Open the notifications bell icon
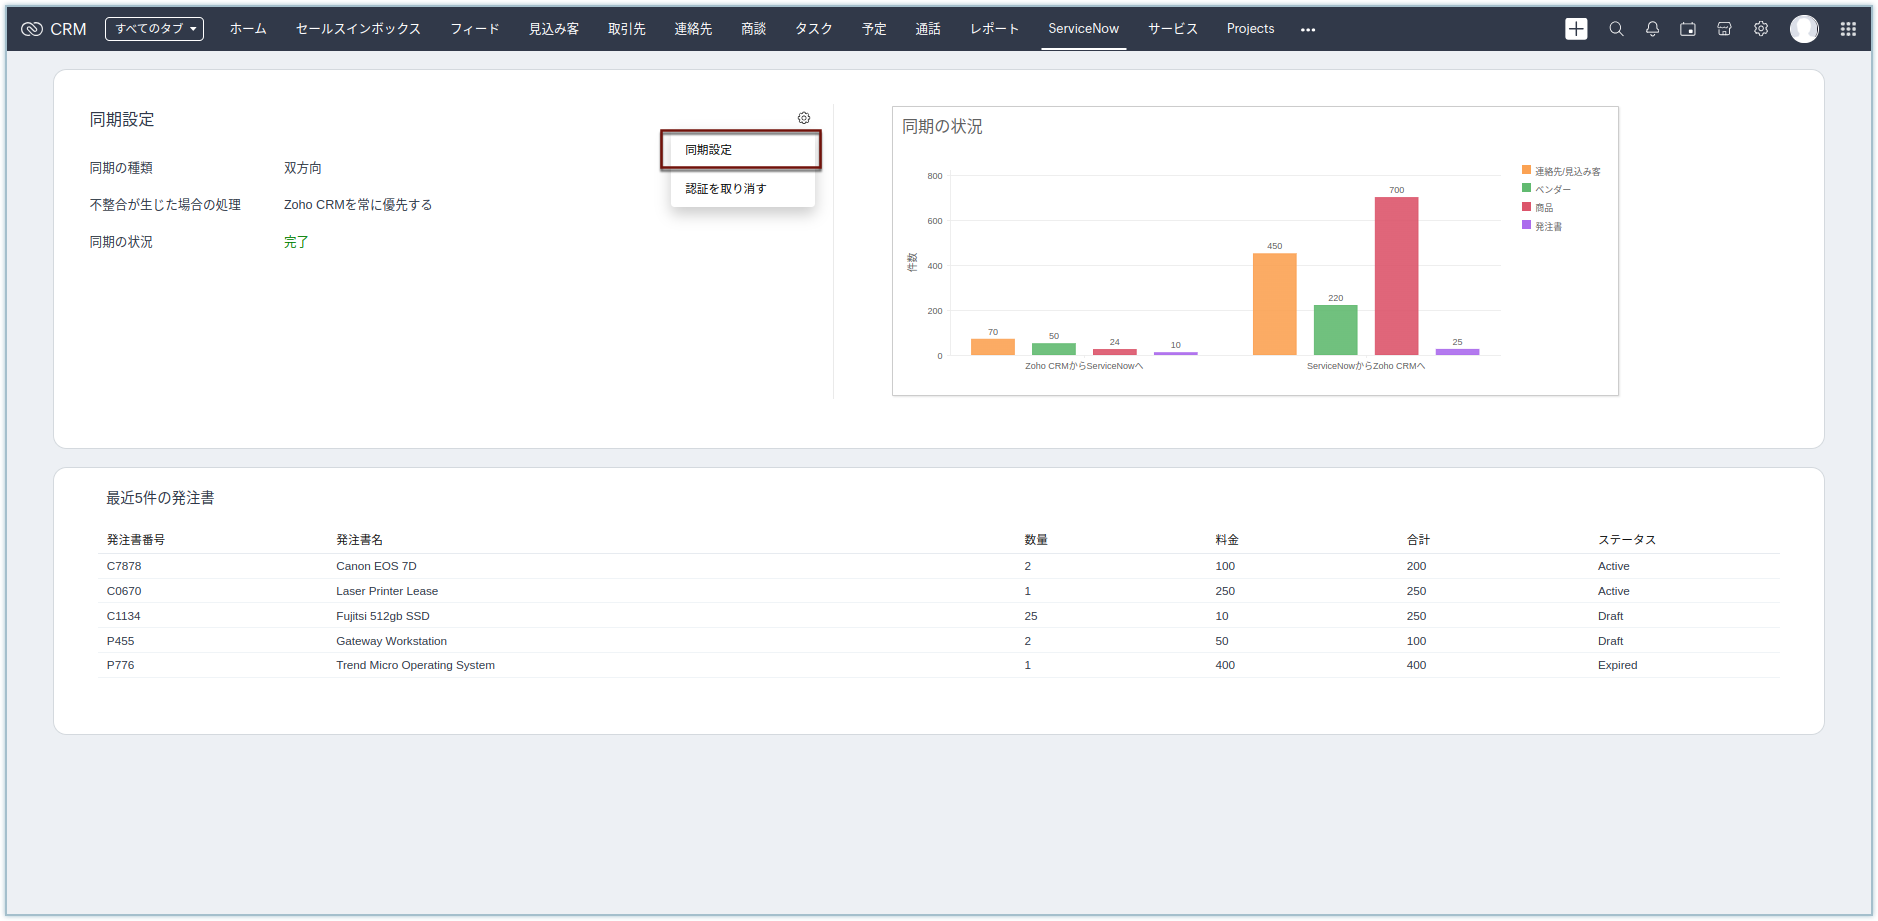The height and width of the screenshot is (921, 1878). tap(1652, 29)
